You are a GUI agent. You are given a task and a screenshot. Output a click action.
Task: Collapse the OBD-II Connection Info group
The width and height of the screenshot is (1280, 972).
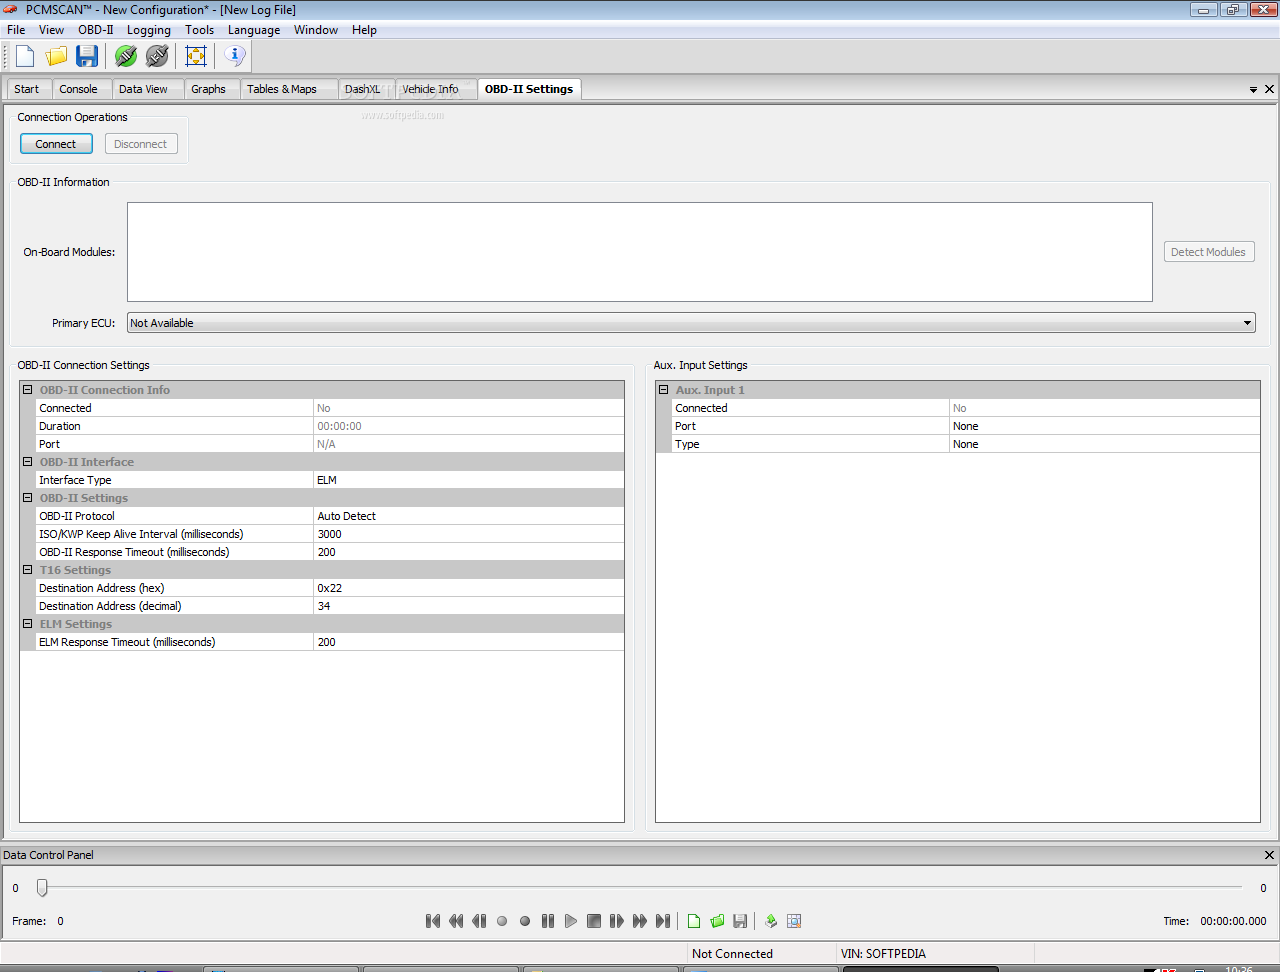coord(28,390)
